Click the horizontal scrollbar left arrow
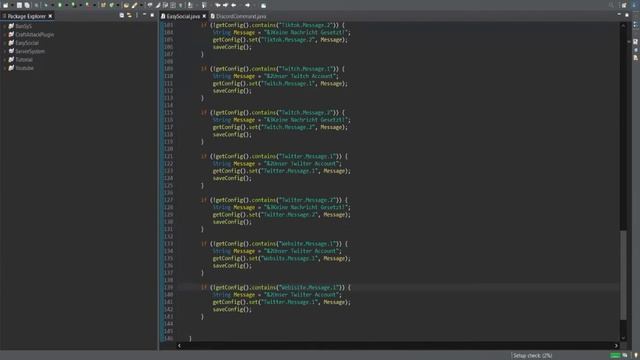 point(179,346)
